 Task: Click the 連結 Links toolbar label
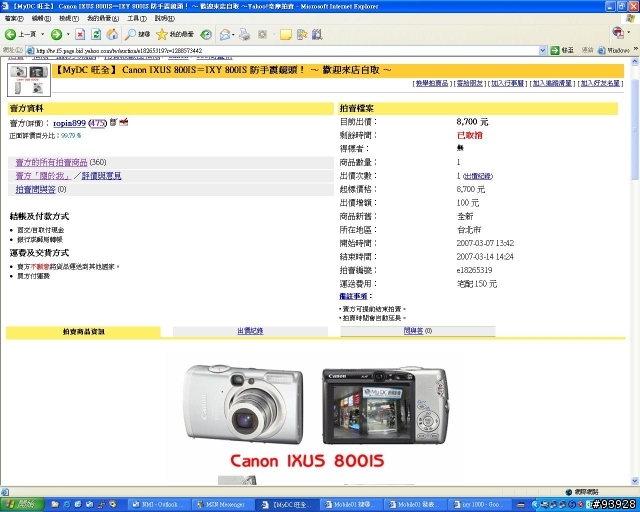(x=587, y=50)
